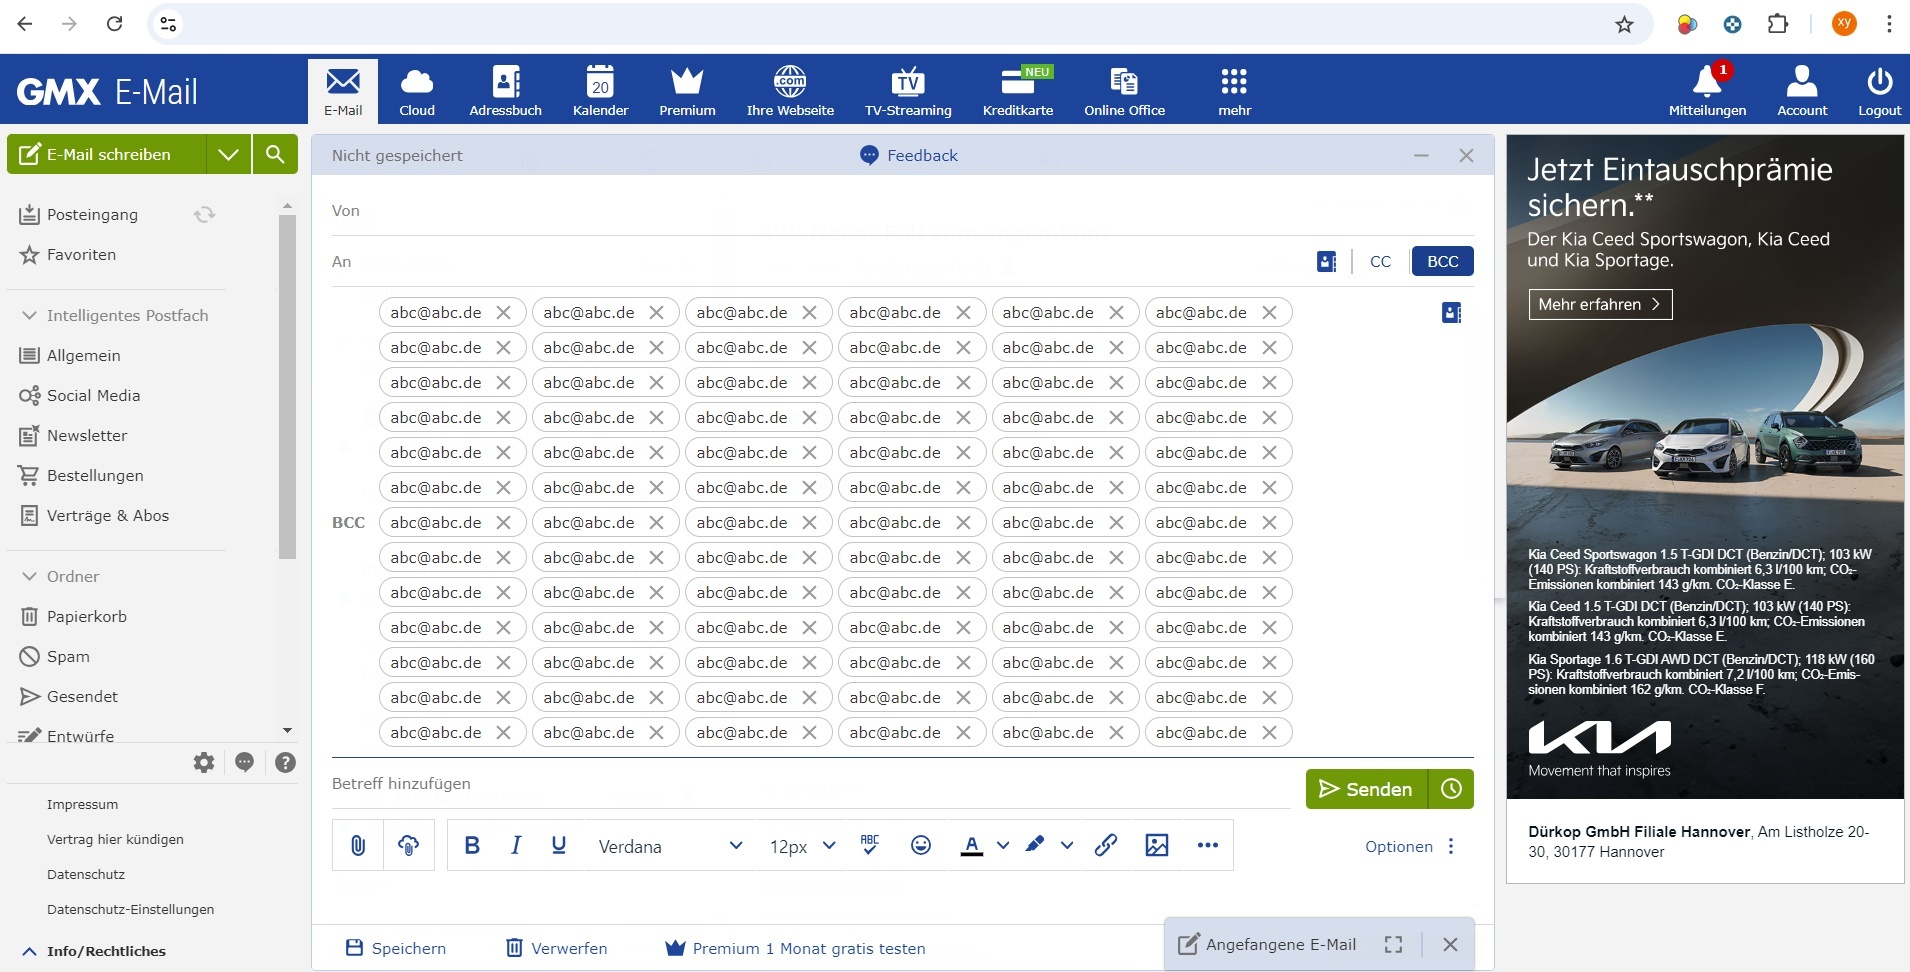Bookmark page with browser star
Image resolution: width=1910 pixels, height=972 pixels.
pos(1624,24)
